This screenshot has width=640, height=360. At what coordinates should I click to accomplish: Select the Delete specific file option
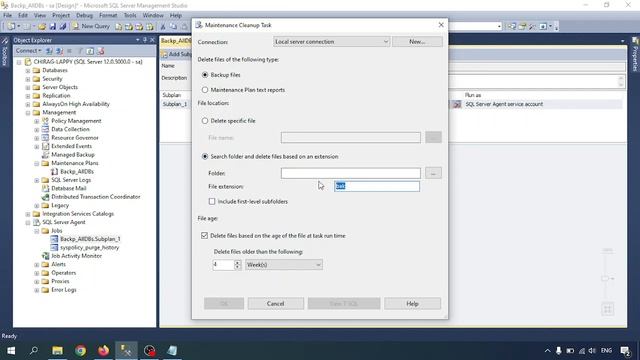tap(205, 121)
